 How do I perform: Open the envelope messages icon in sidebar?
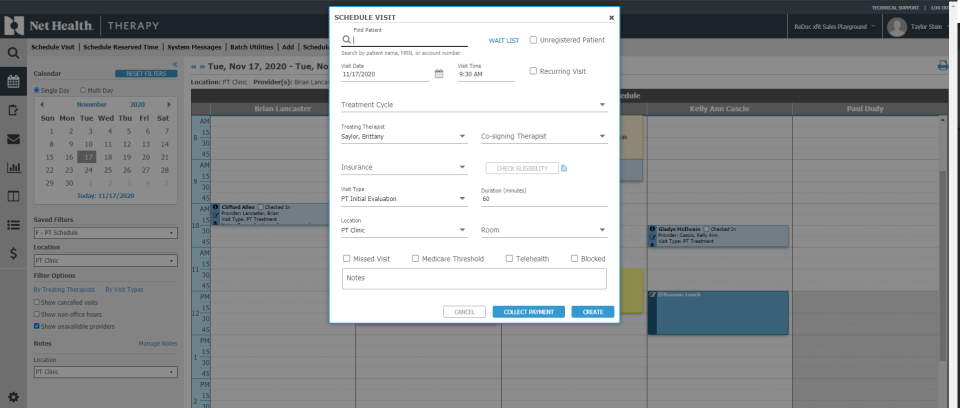(14, 139)
